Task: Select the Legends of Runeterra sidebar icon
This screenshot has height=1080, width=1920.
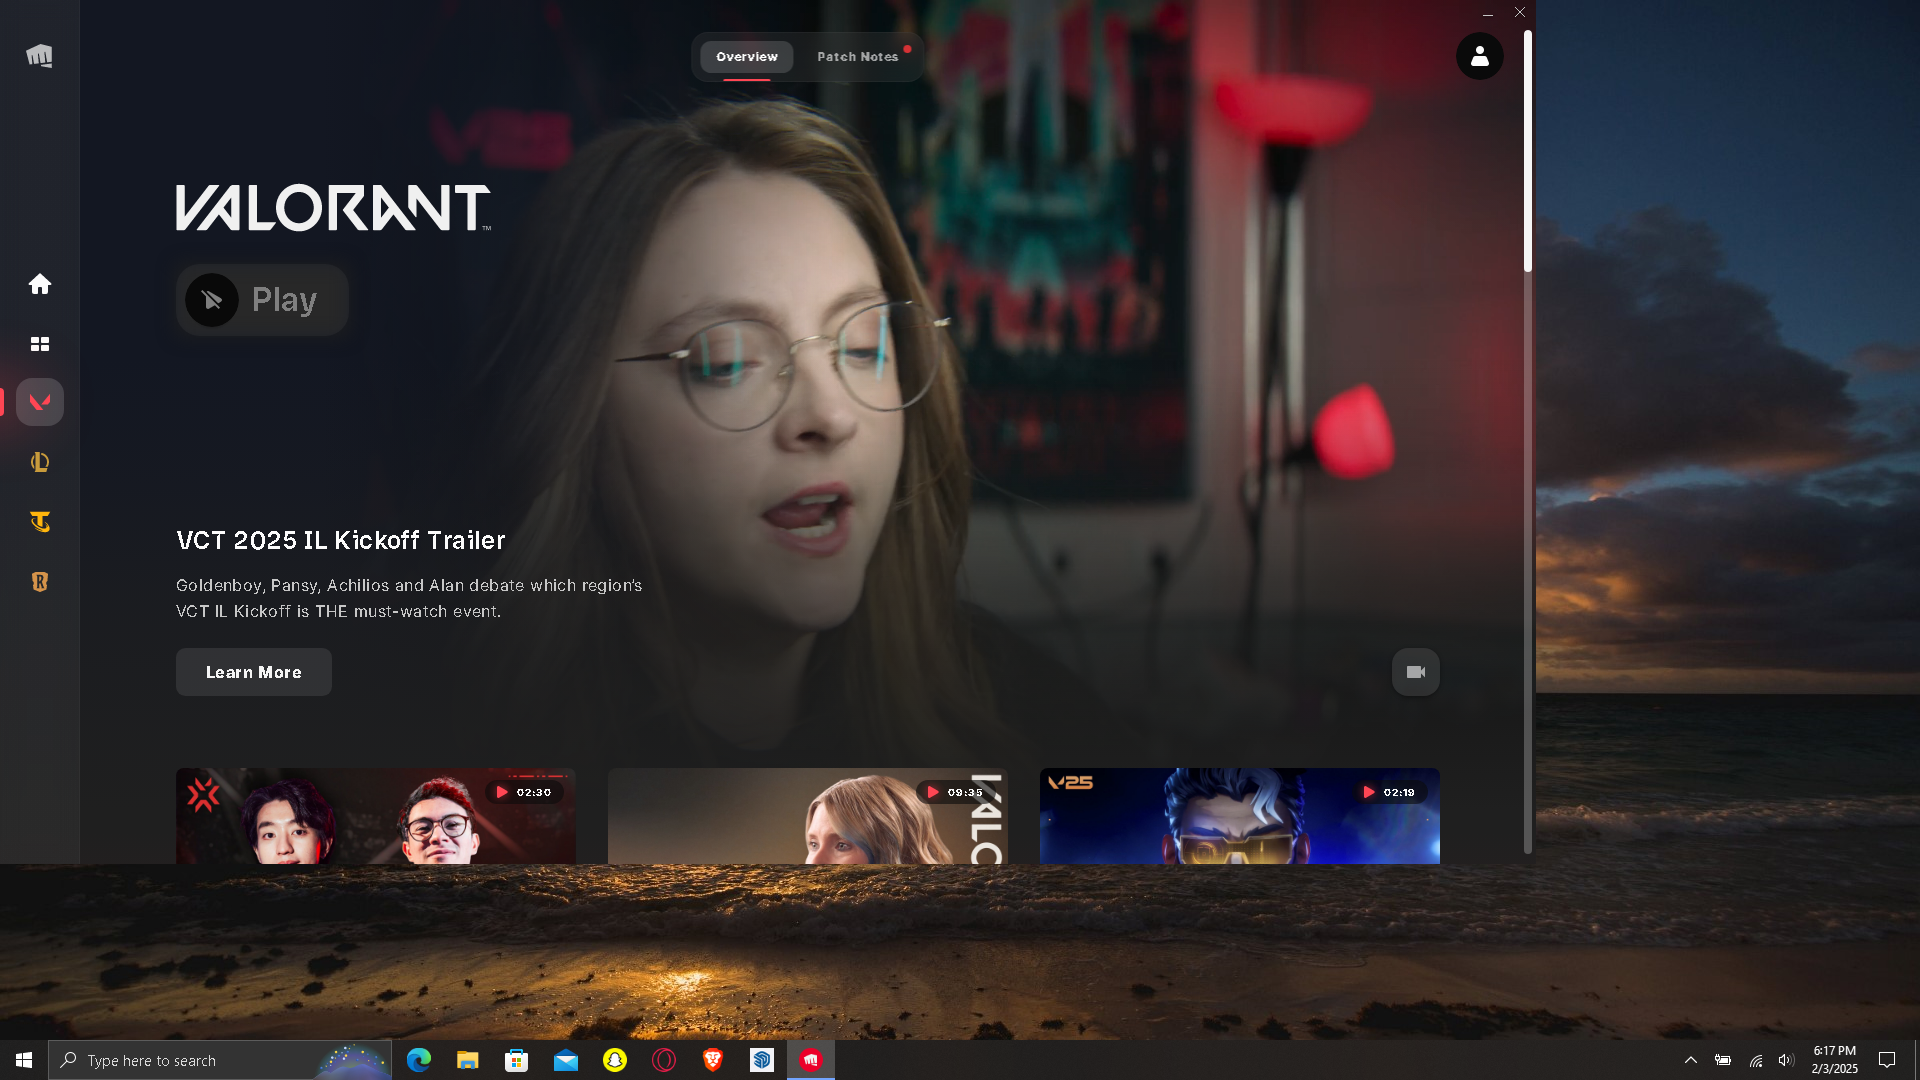Action: 40,582
